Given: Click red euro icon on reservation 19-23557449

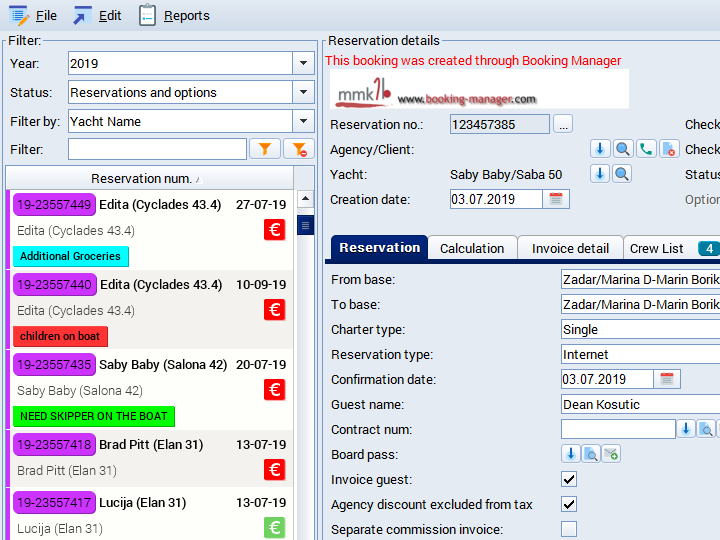Looking at the screenshot, I should [x=275, y=230].
